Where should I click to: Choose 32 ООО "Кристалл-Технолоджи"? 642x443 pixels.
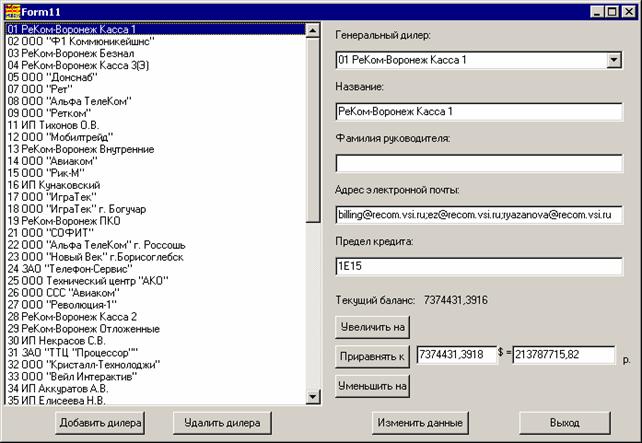coord(156,365)
